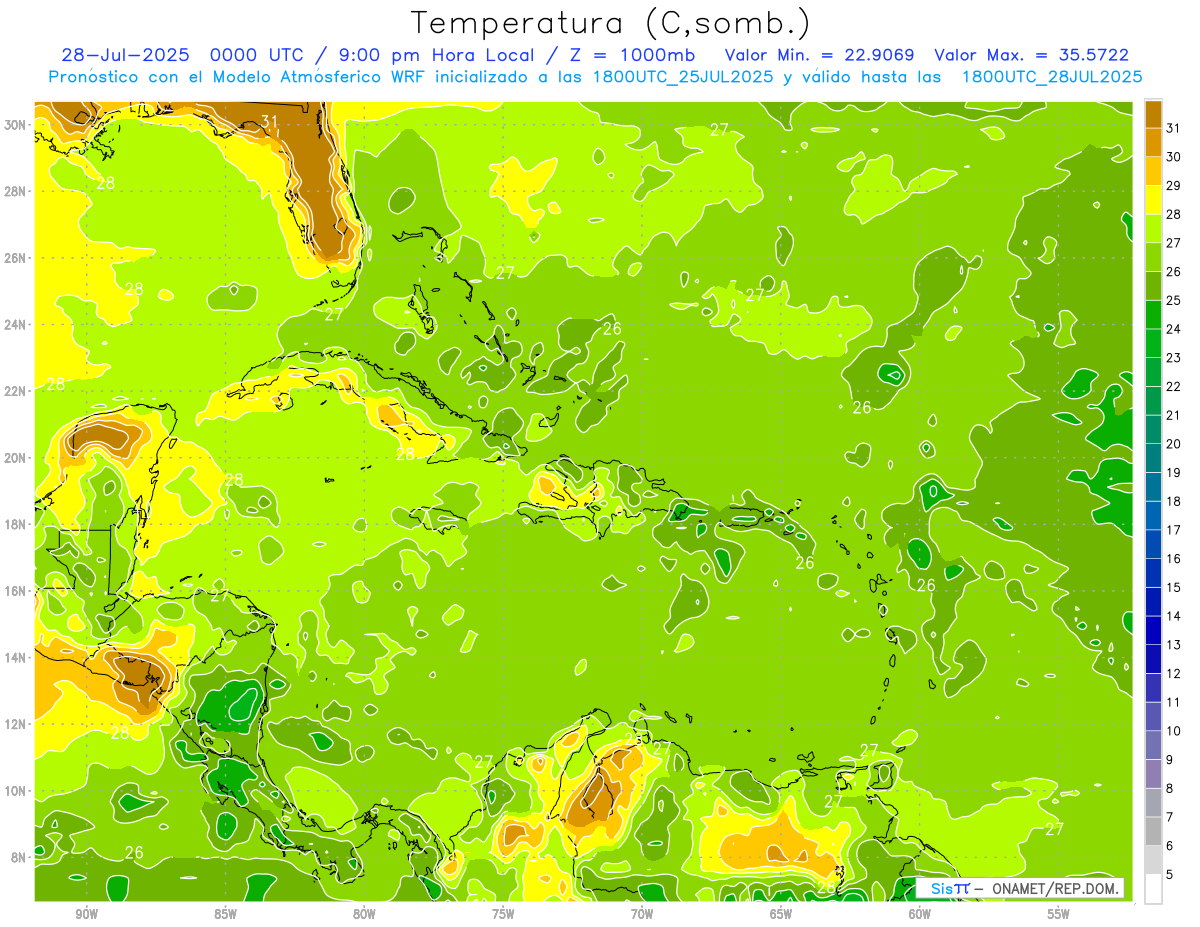Pick the yellow swatch between legend labels 28 and 29

point(1153,199)
